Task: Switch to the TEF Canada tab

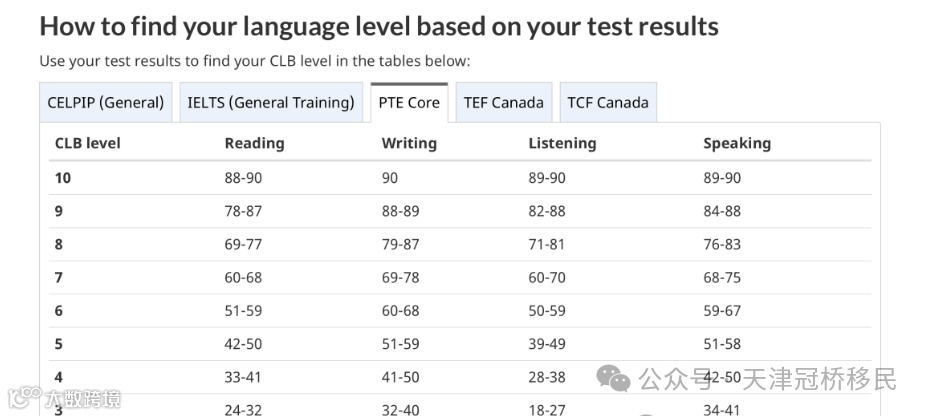Action: (x=504, y=102)
